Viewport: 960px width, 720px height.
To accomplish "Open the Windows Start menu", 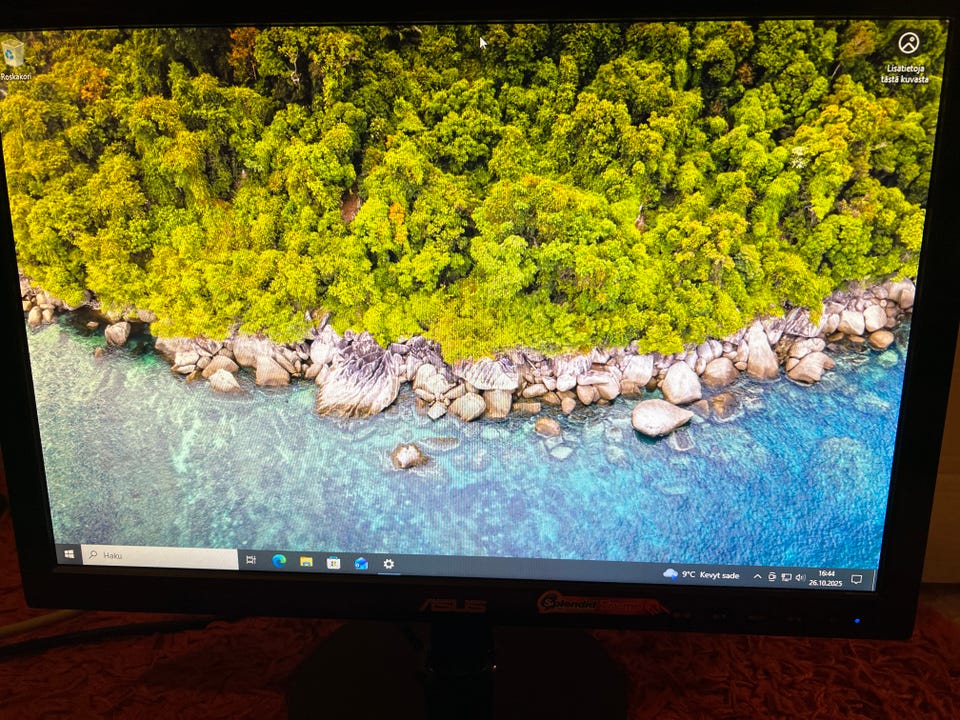I will tap(69, 554).
